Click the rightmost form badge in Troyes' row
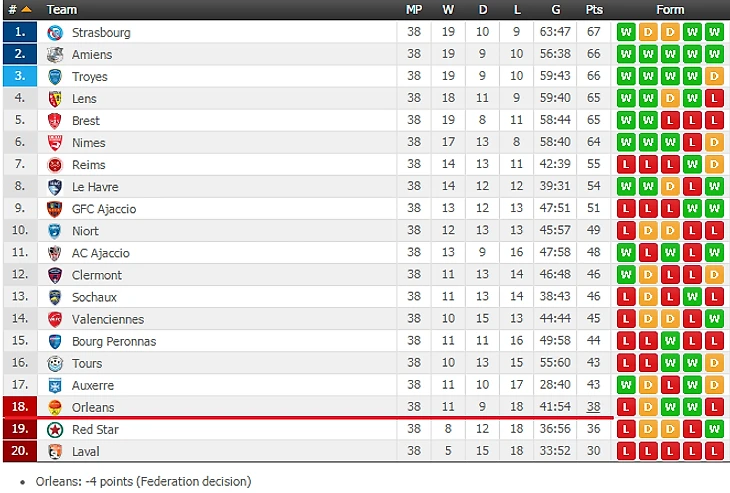Image resolution: width=730 pixels, height=493 pixels. [714, 76]
